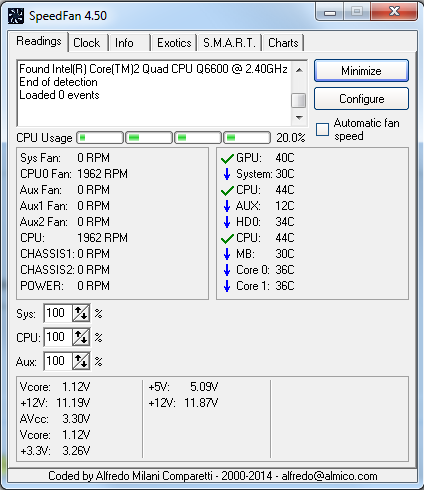Click the Aux1 Fan reading

point(65,206)
